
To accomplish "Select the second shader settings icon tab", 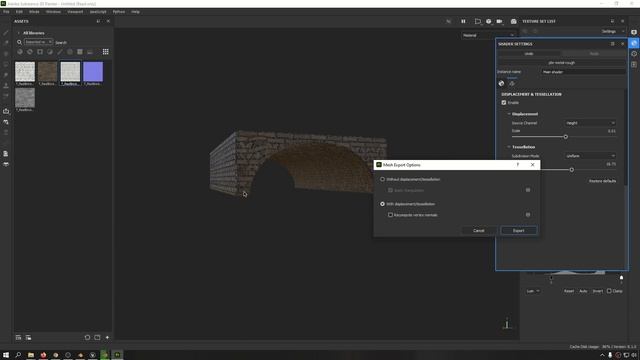I will pyautogui.click(x=512, y=83).
